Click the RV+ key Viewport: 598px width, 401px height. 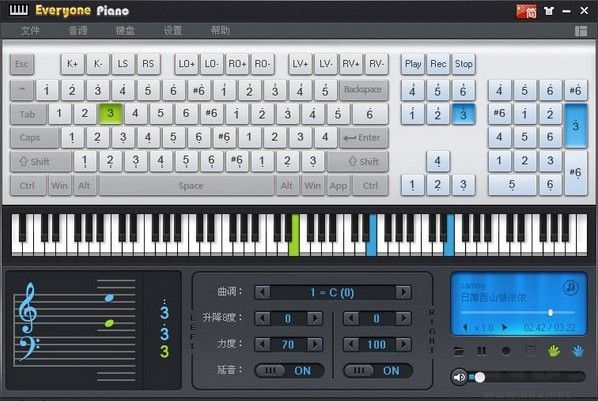pos(351,64)
